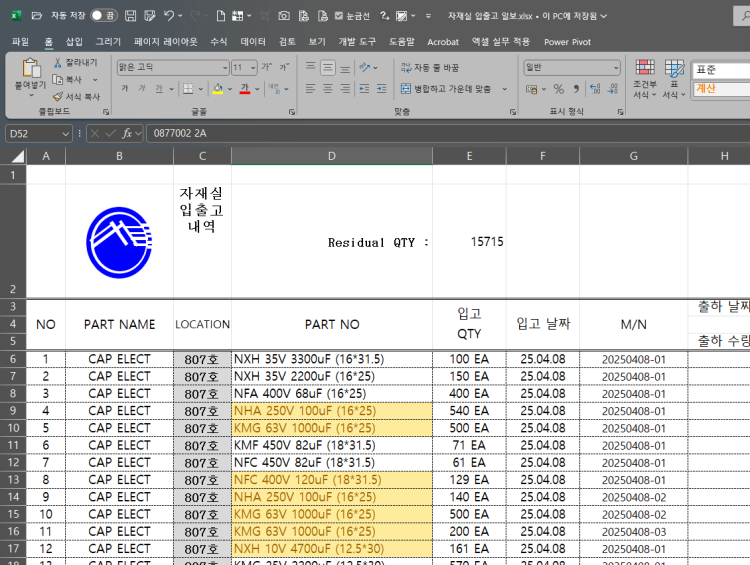The width and height of the screenshot is (750, 565).
Task: Apply percent style with the % icon
Action: point(559,89)
